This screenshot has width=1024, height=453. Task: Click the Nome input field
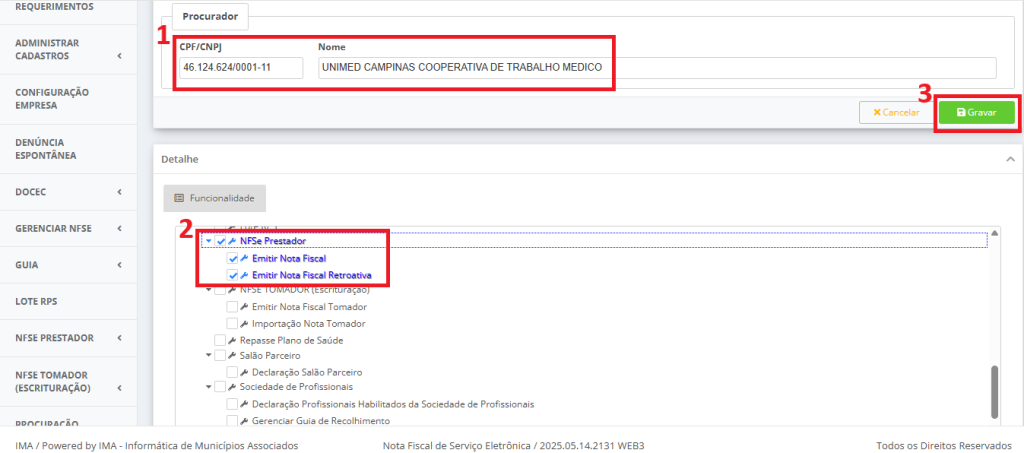click(658, 67)
